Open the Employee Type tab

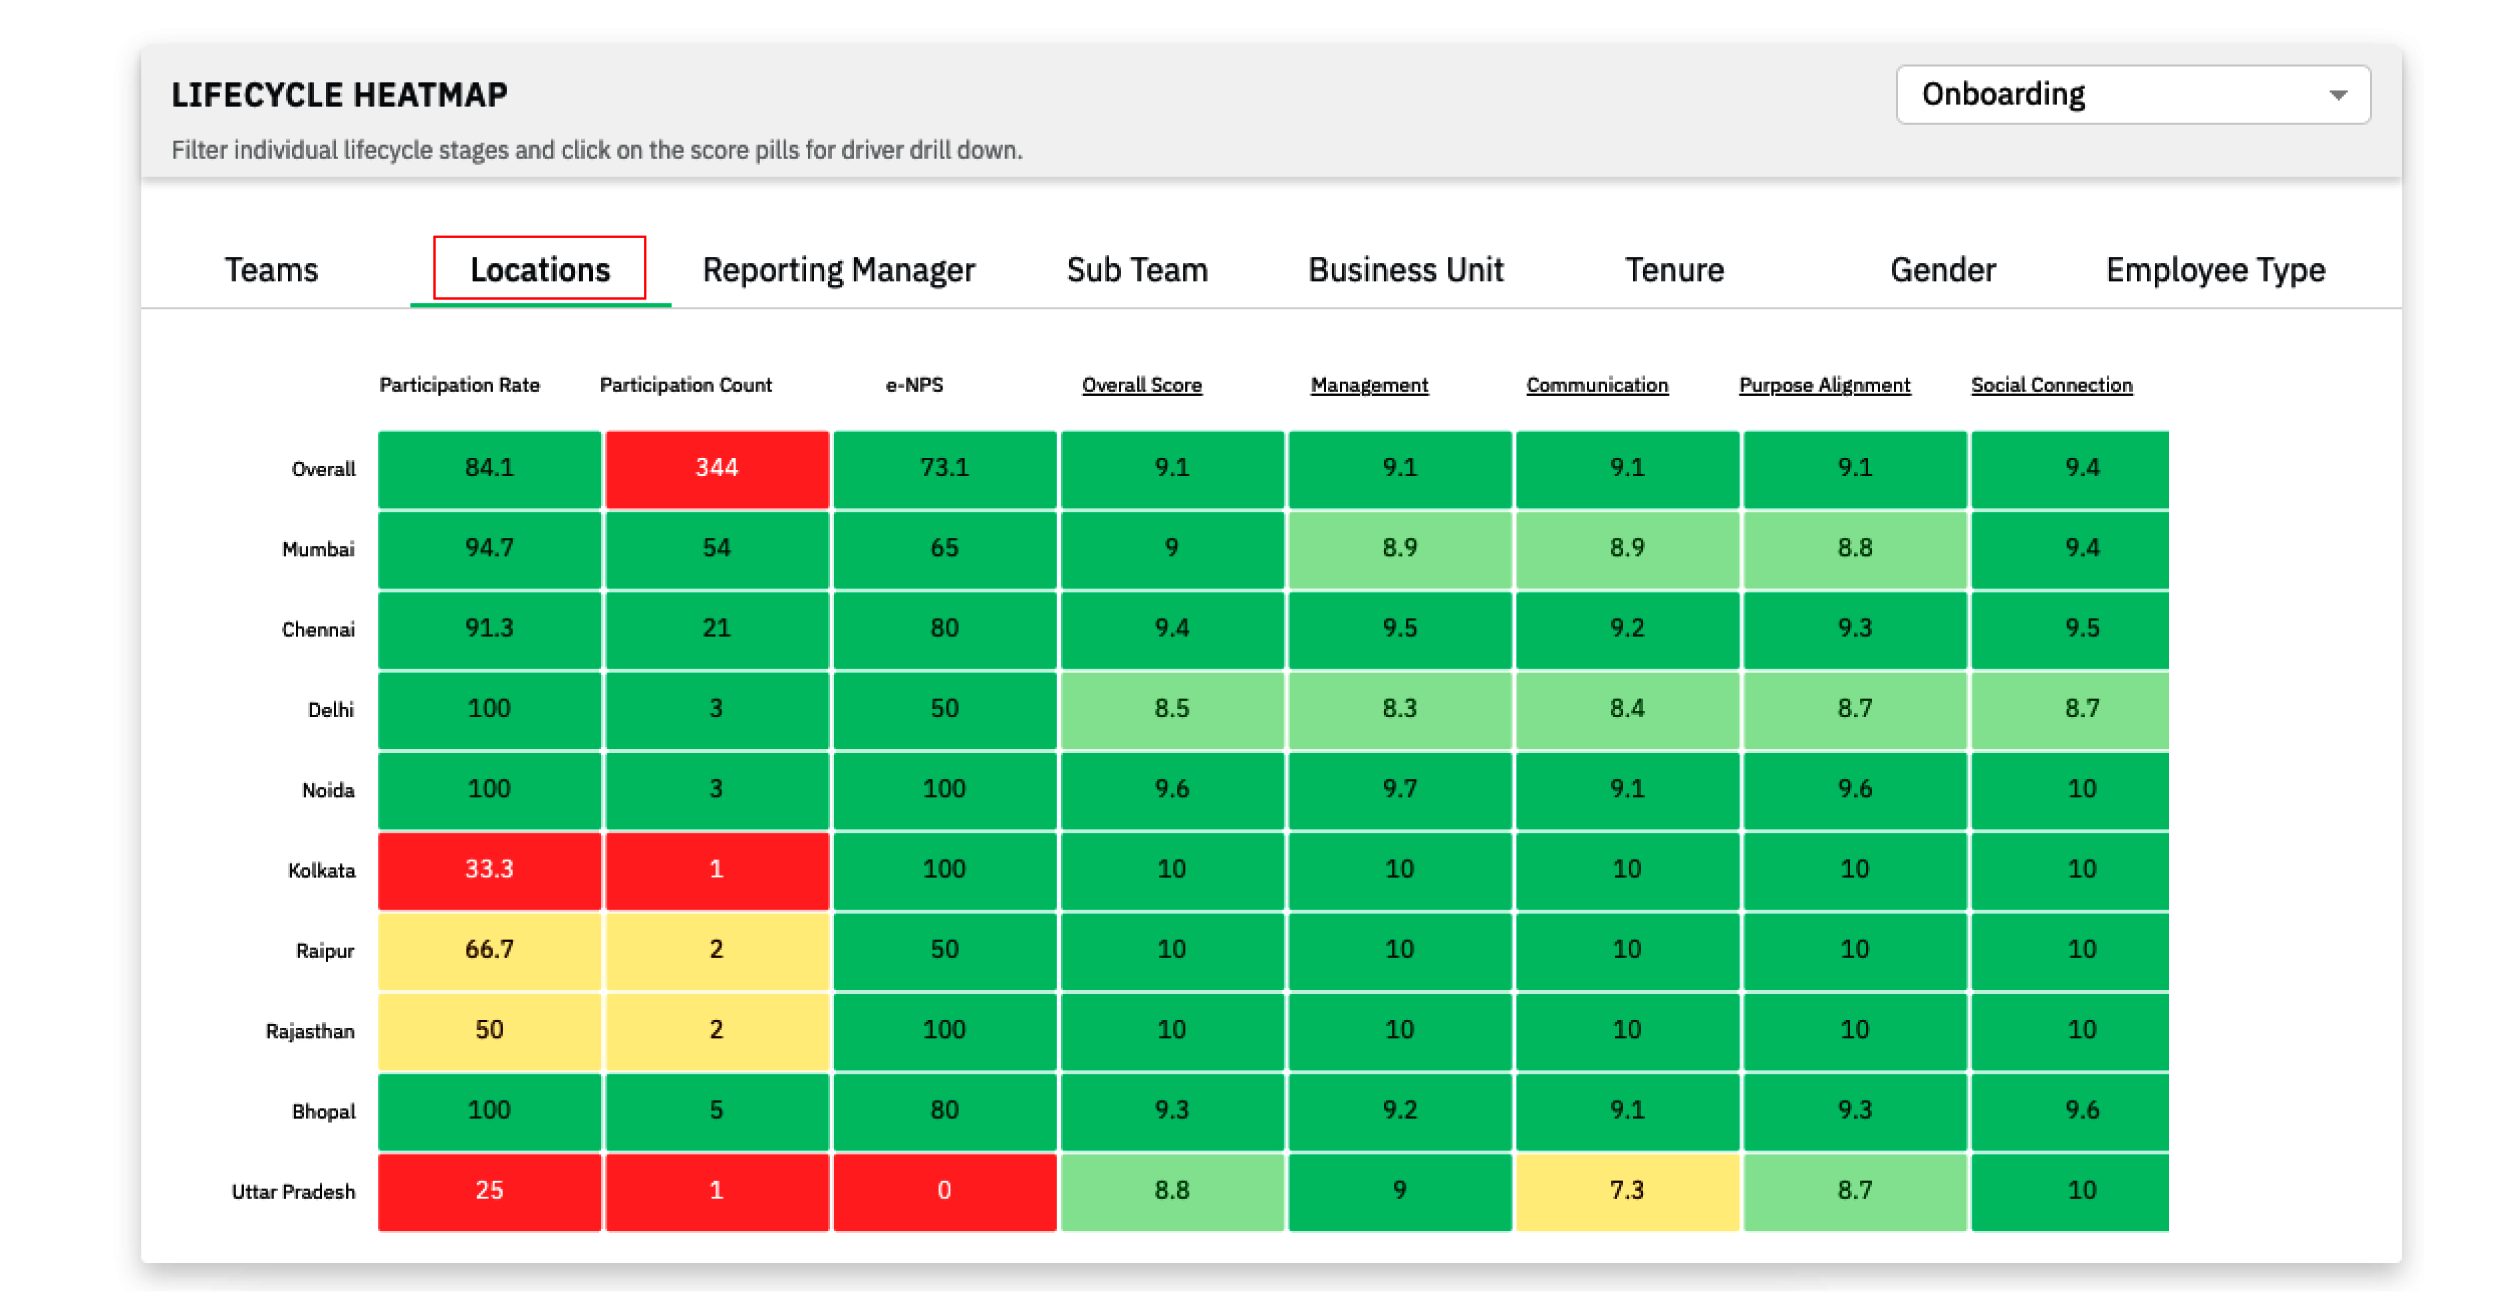pyautogui.click(x=2215, y=270)
